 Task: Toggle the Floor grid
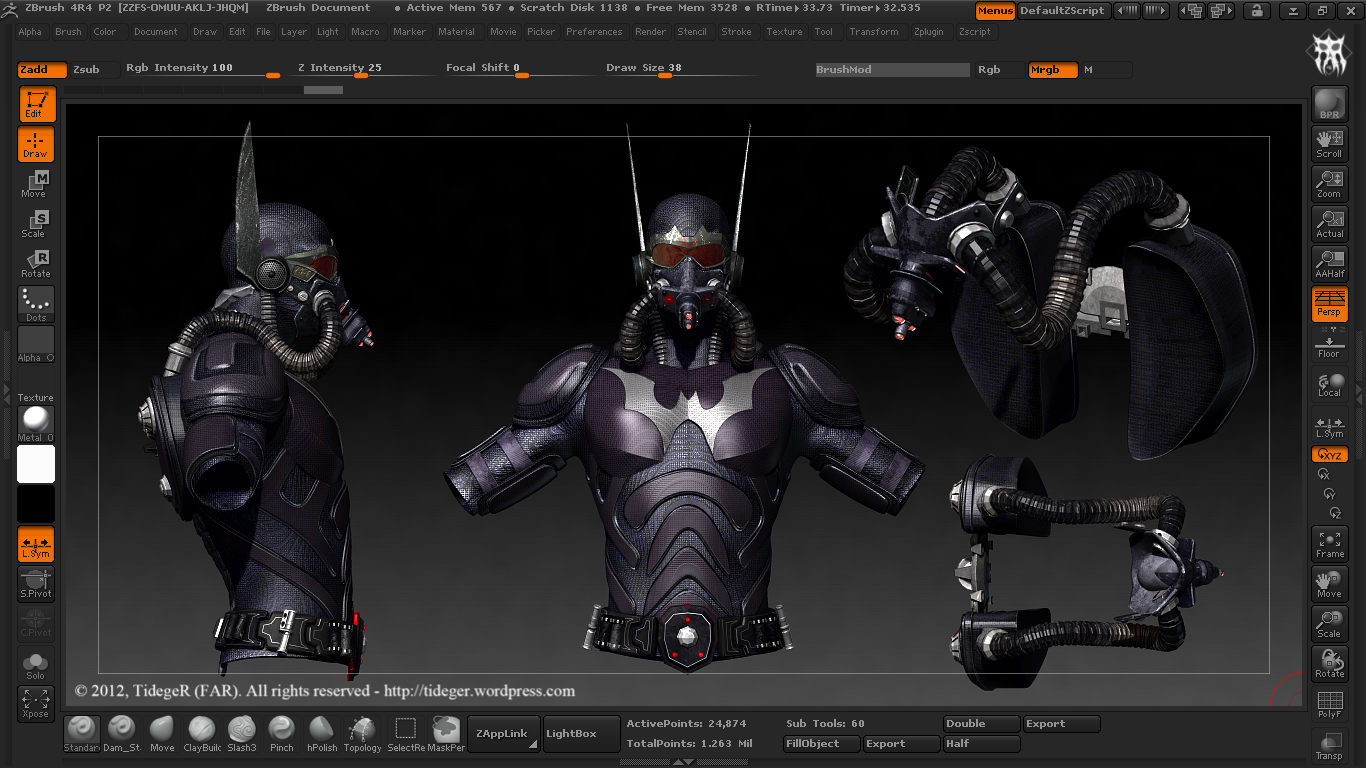[x=1329, y=345]
